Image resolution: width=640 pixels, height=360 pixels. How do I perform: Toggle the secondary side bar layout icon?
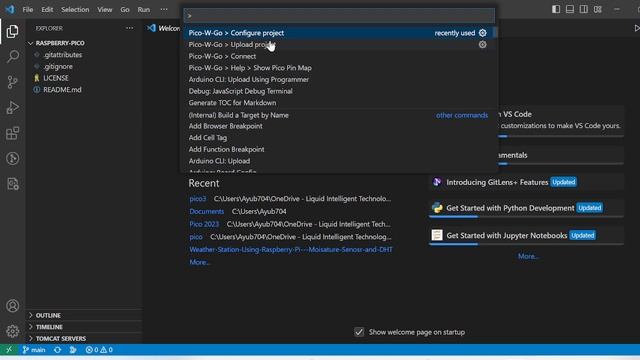coord(584,9)
